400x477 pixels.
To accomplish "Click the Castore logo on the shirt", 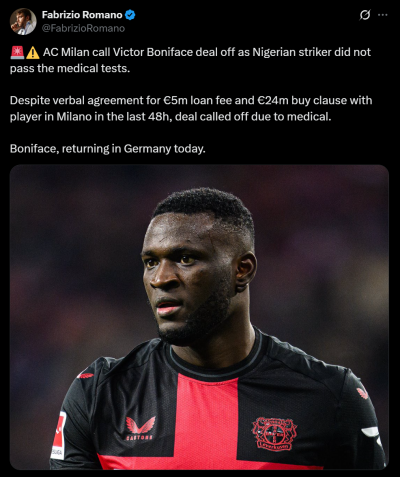I will [x=140, y=428].
